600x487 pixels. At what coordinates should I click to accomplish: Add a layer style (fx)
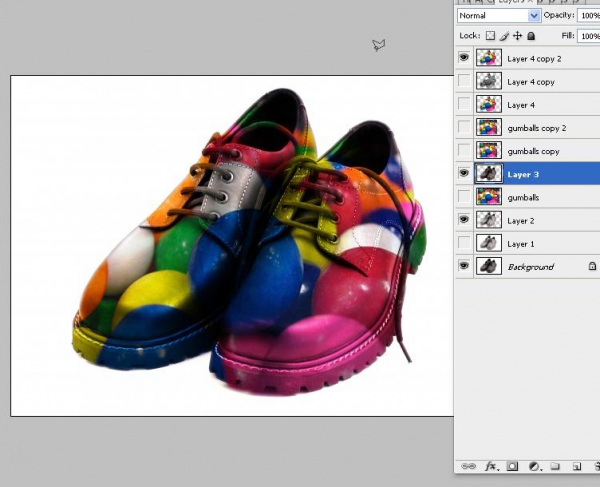click(x=492, y=466)
